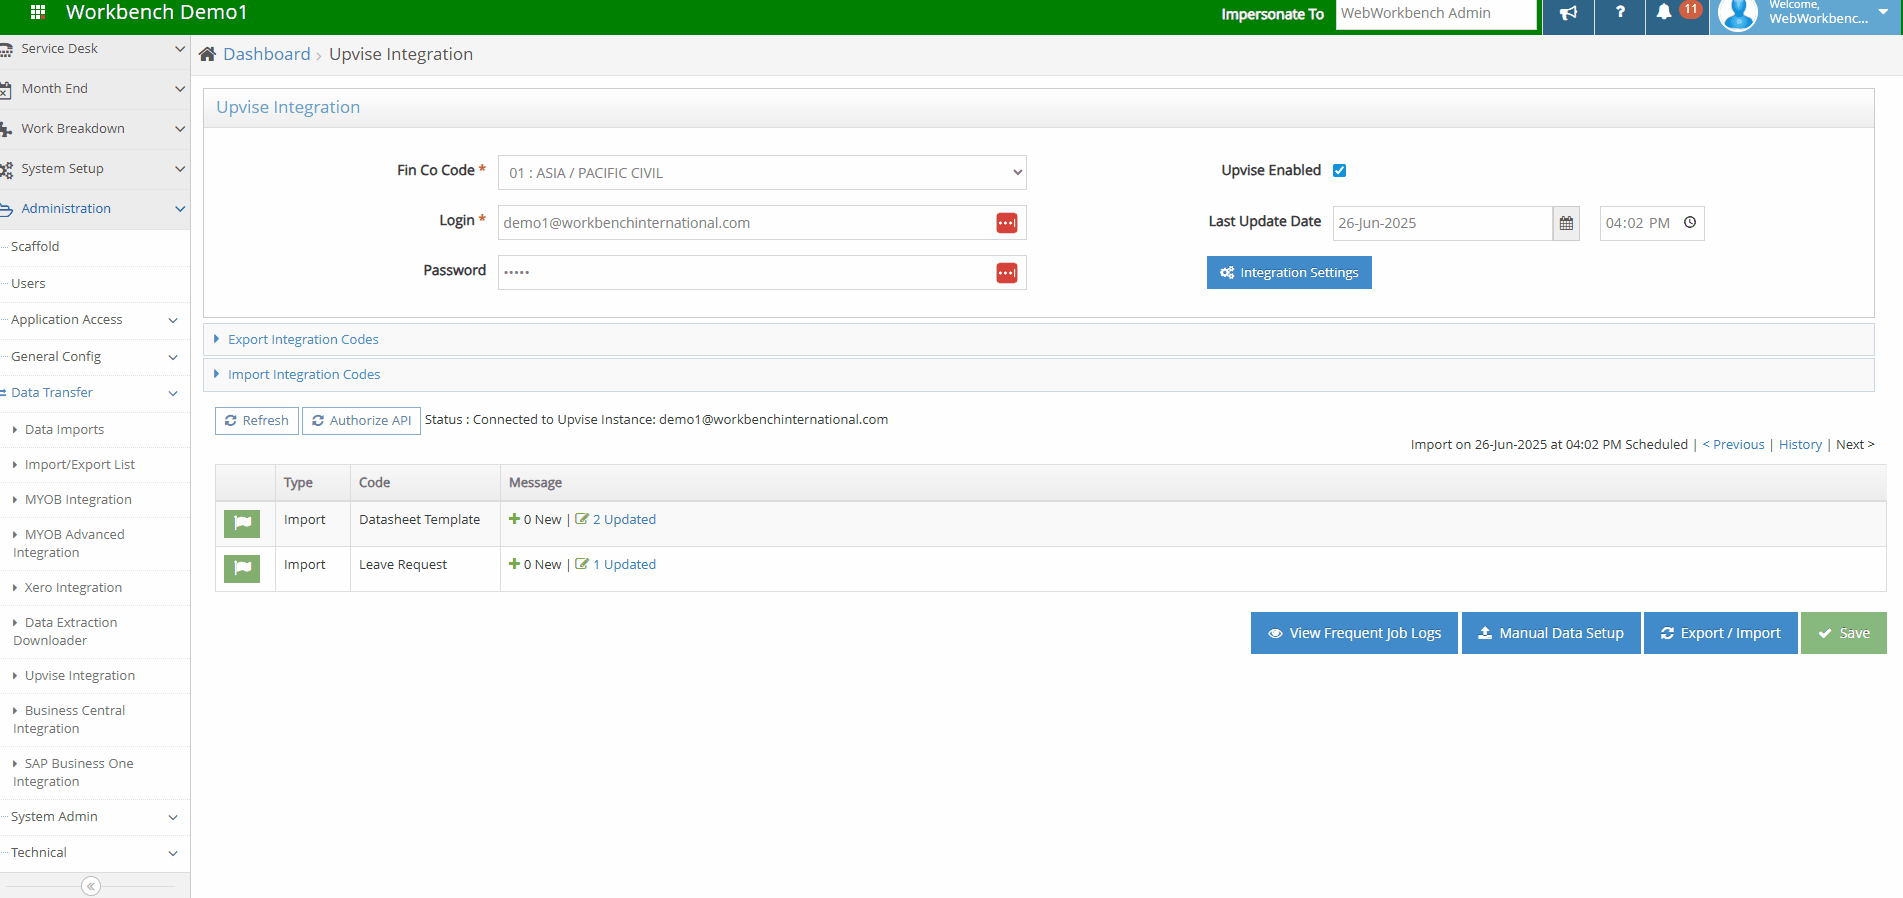The width and height of the screenshot is (1903, 898).
Task: Open Users in the sidebar
Action: [28, 283]
